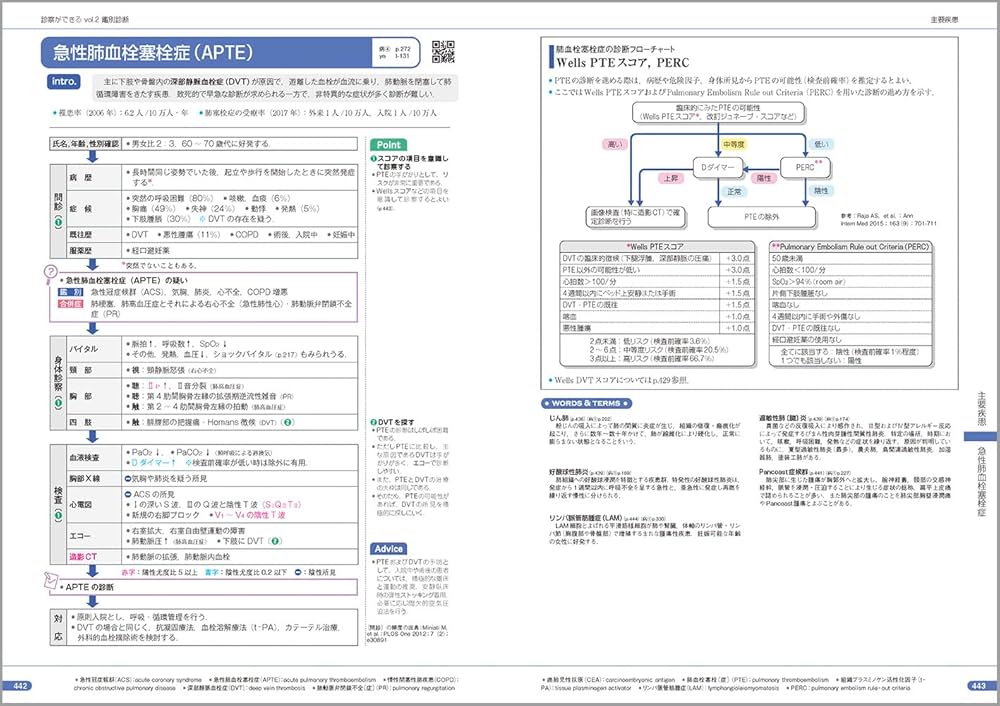The width and height of the screenshot is (1000, 706).
Task: Select the Point label icon
Action: pyautogui.click(x=388, y=144)
